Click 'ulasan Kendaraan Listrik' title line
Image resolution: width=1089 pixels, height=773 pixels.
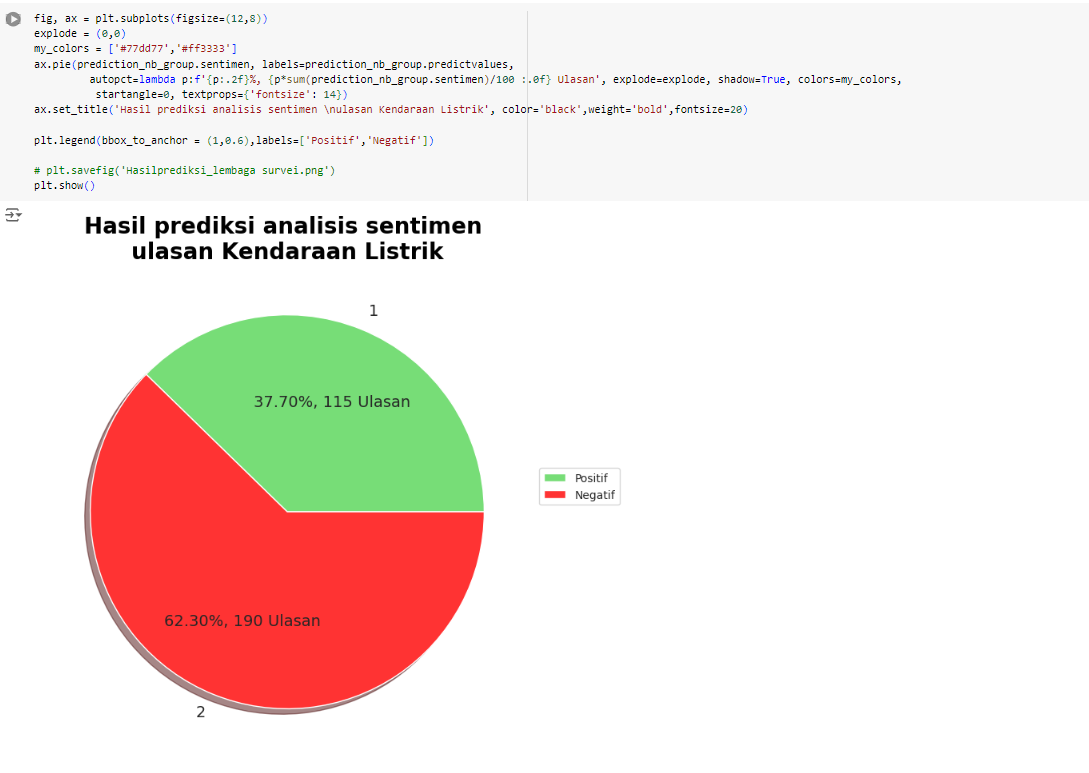287,251
